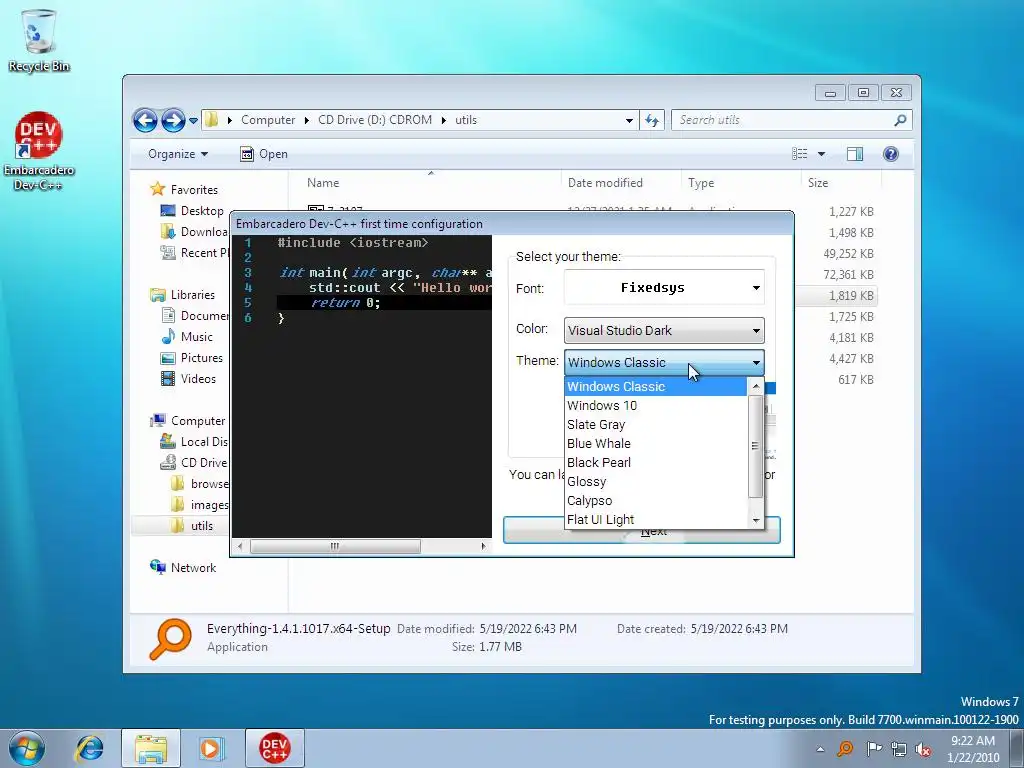This screenshot has height=768, width=1024.
Task: Click Start button on the taskbar
Action: (26, 748)
